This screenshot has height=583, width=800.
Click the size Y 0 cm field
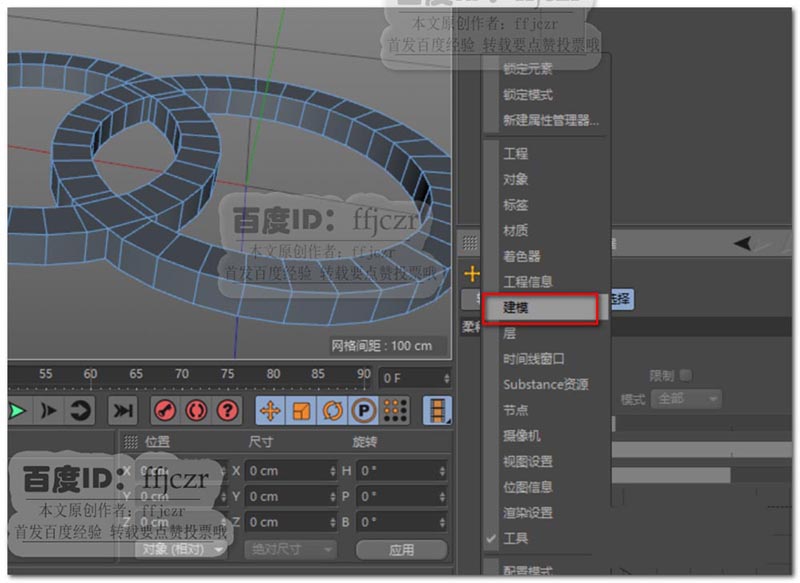click(291, 496)
